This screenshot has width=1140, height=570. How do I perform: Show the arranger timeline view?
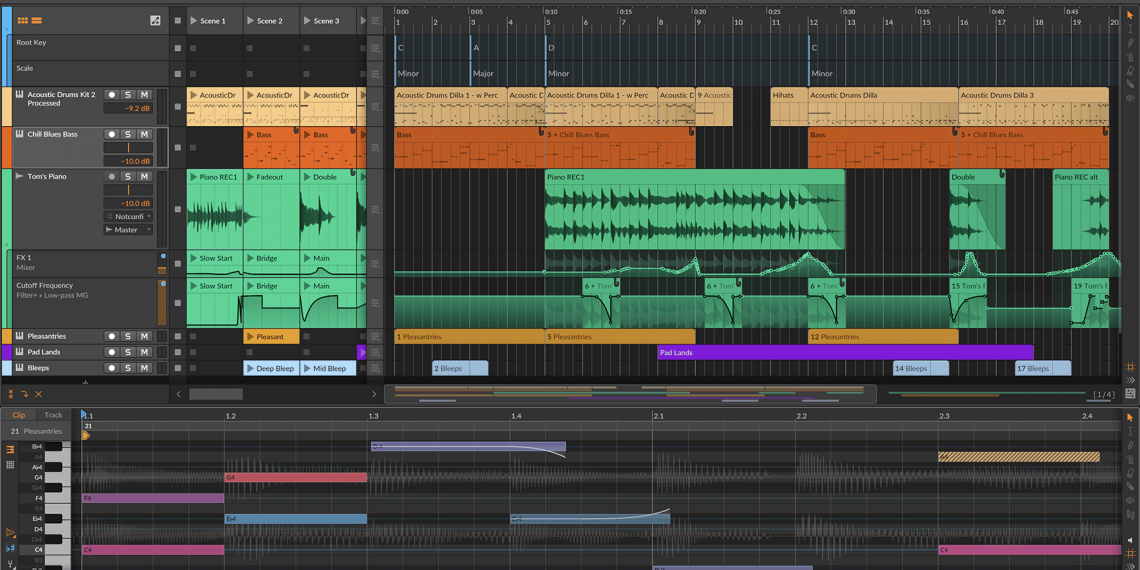(x=37, y=20)
